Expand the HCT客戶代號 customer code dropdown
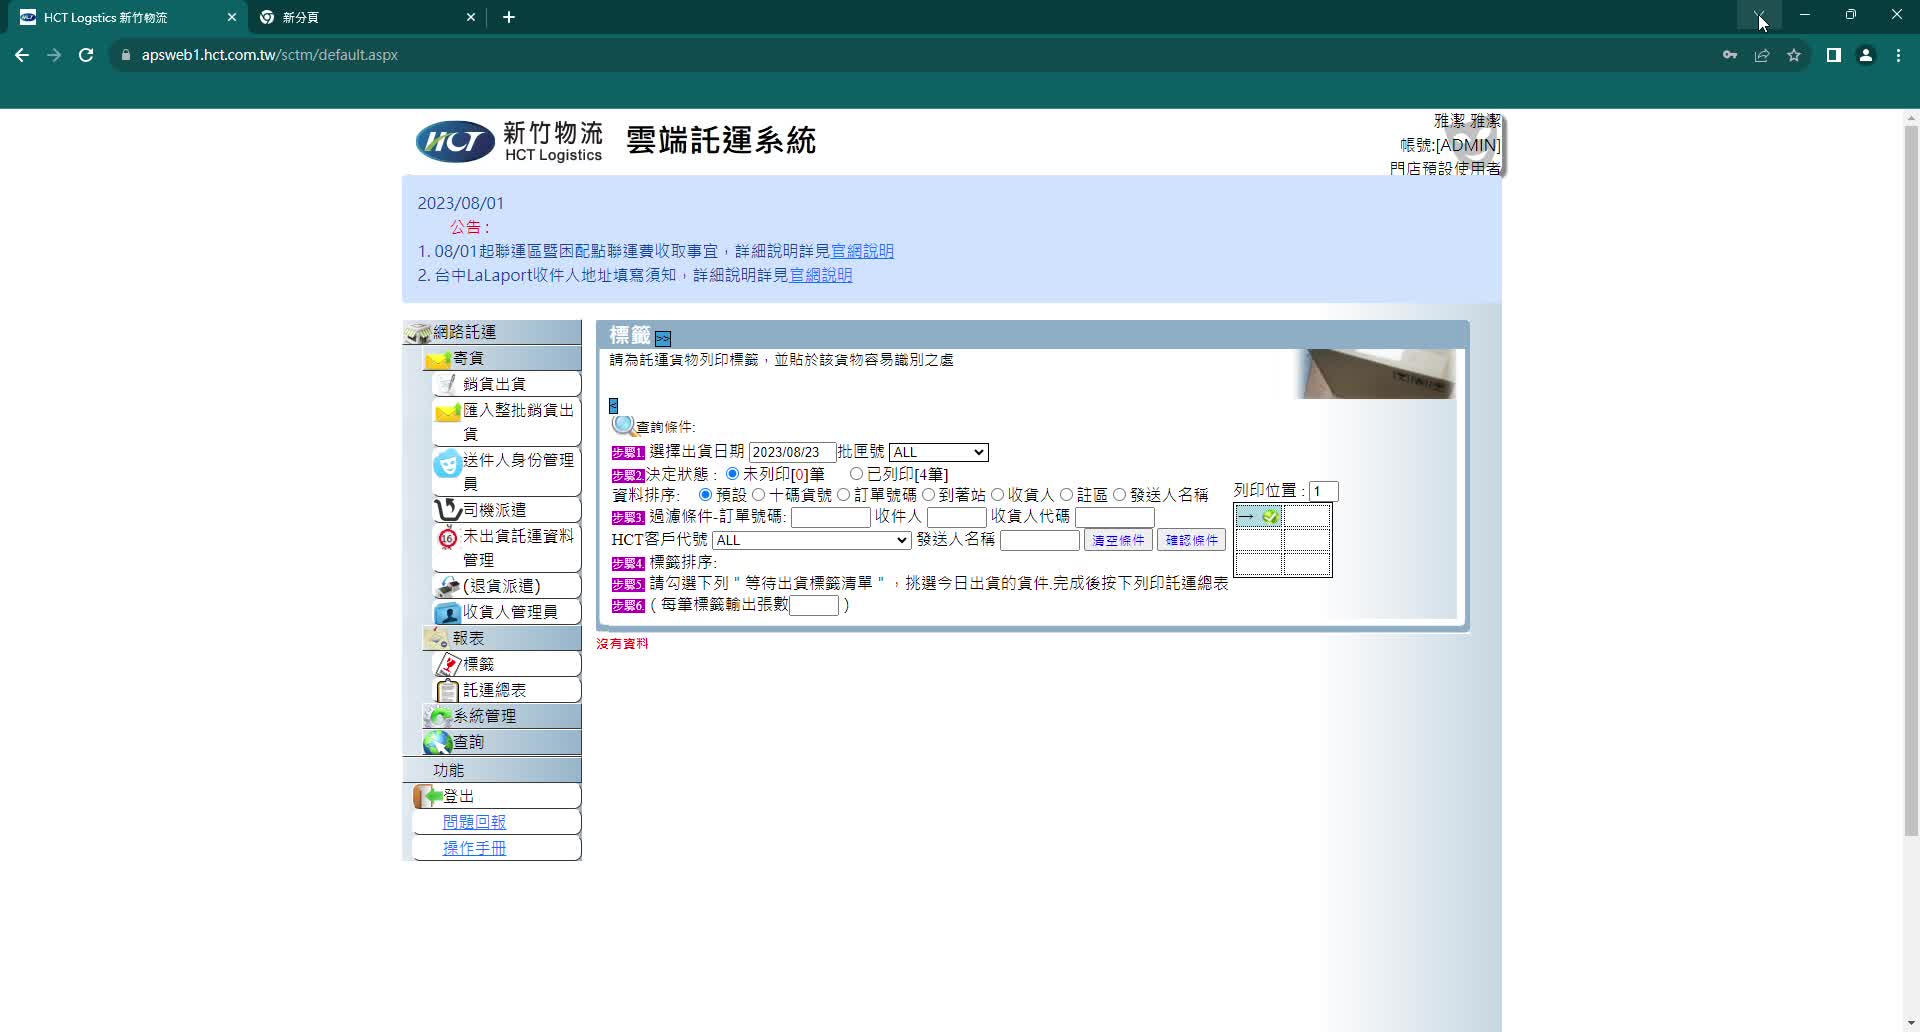Image resolution: width=1920 pixels, height=1032 pixels. 811,540
